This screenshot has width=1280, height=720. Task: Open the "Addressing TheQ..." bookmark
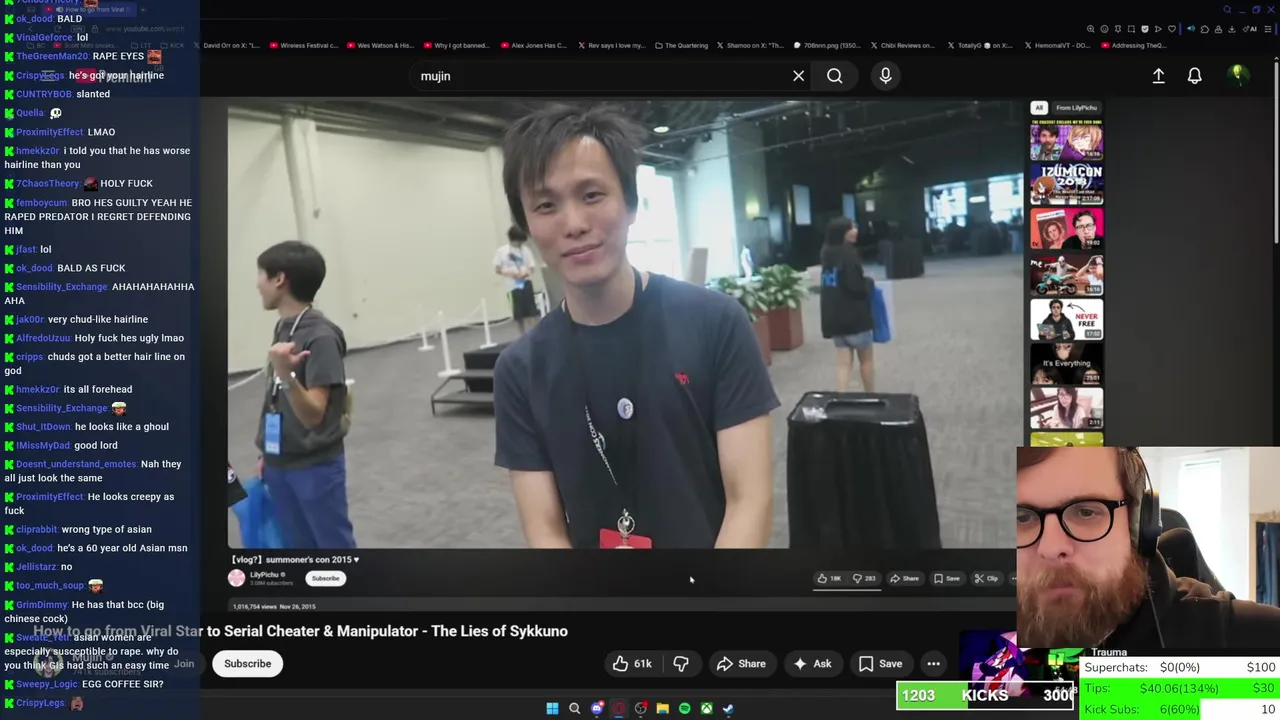click(x=1133, y=45)
